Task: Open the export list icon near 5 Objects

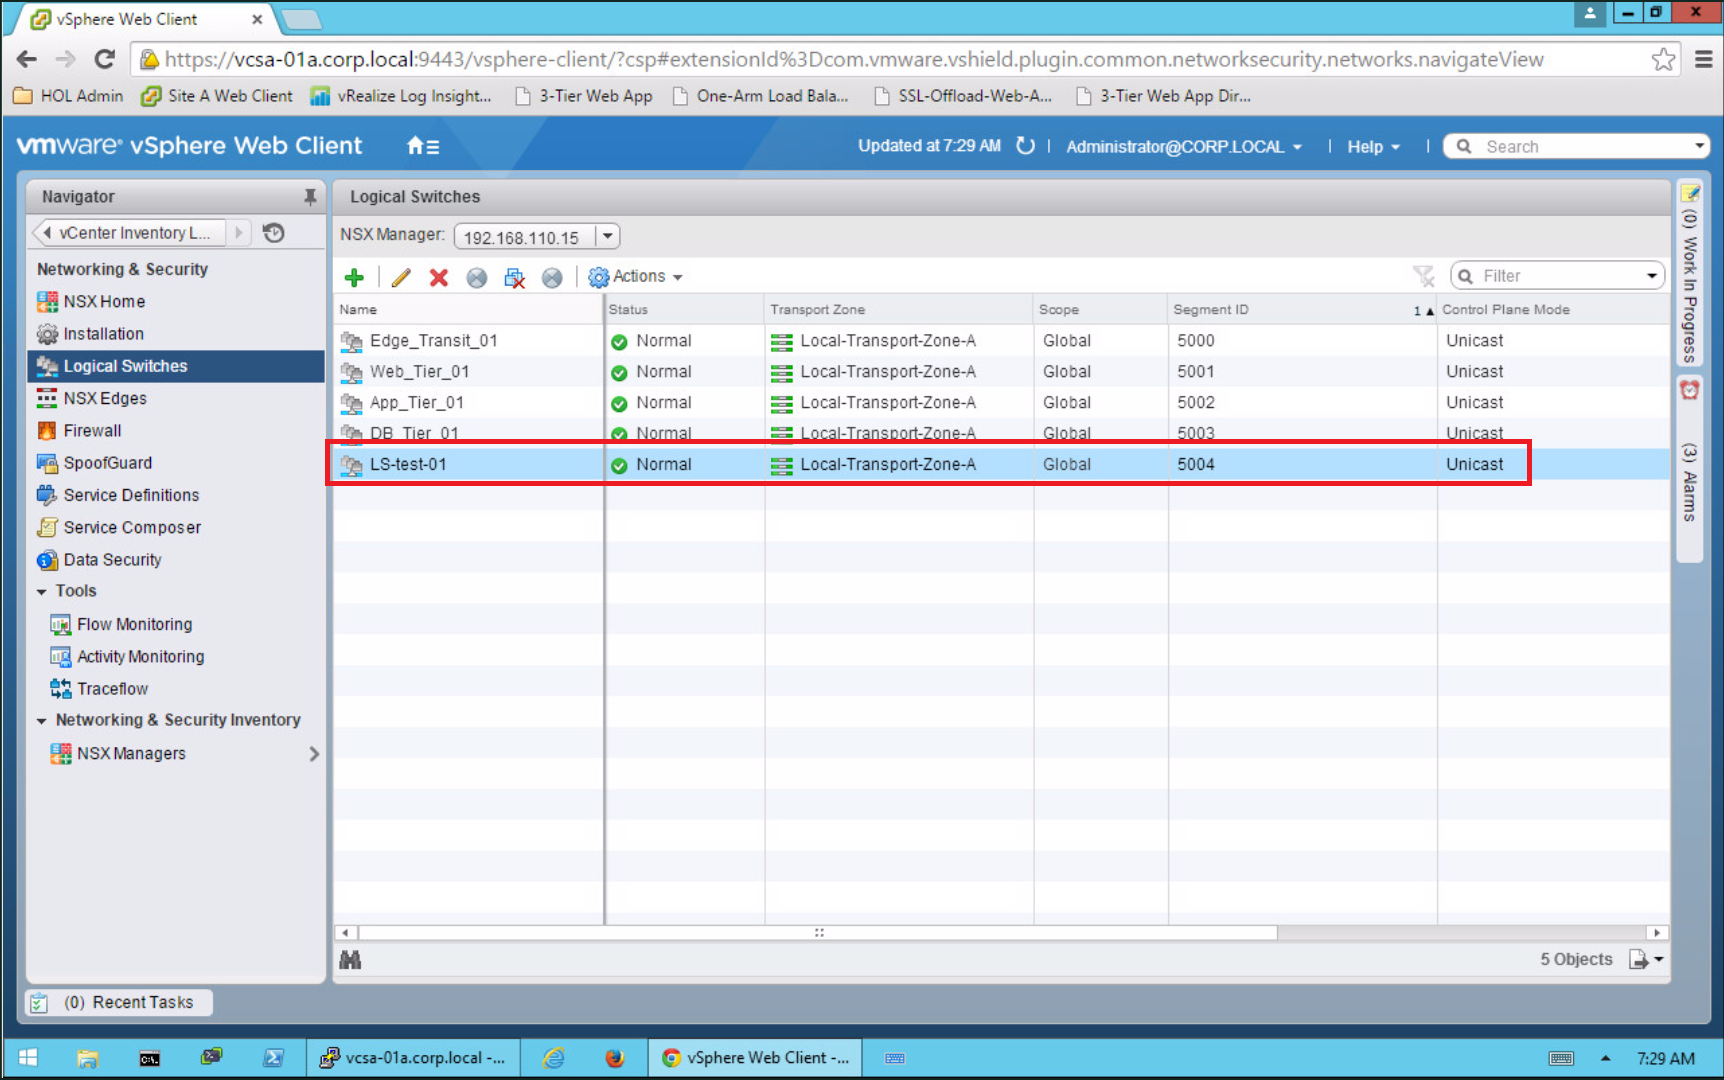Action: tap(1646, 960)
